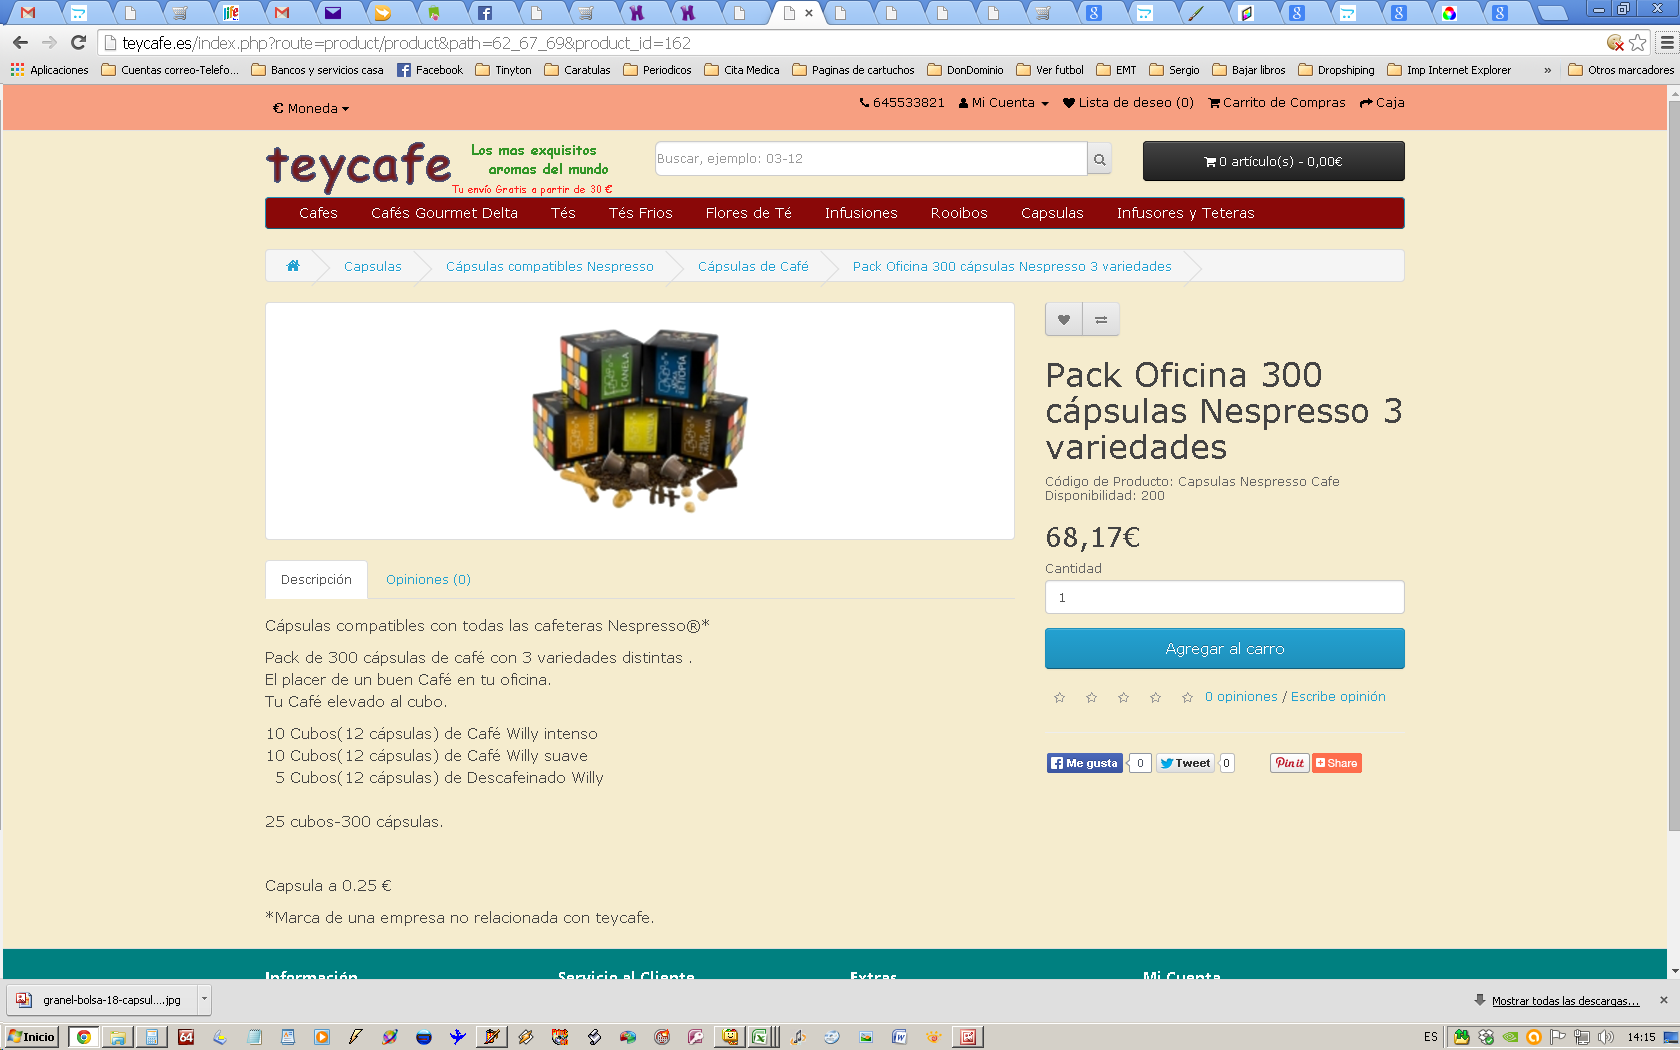Open downloaded granel-bolsa-18-capsul jpg file
The width and height of the screenshot is (1680, 1050).
pyautogui.click(x=103, y=999)
